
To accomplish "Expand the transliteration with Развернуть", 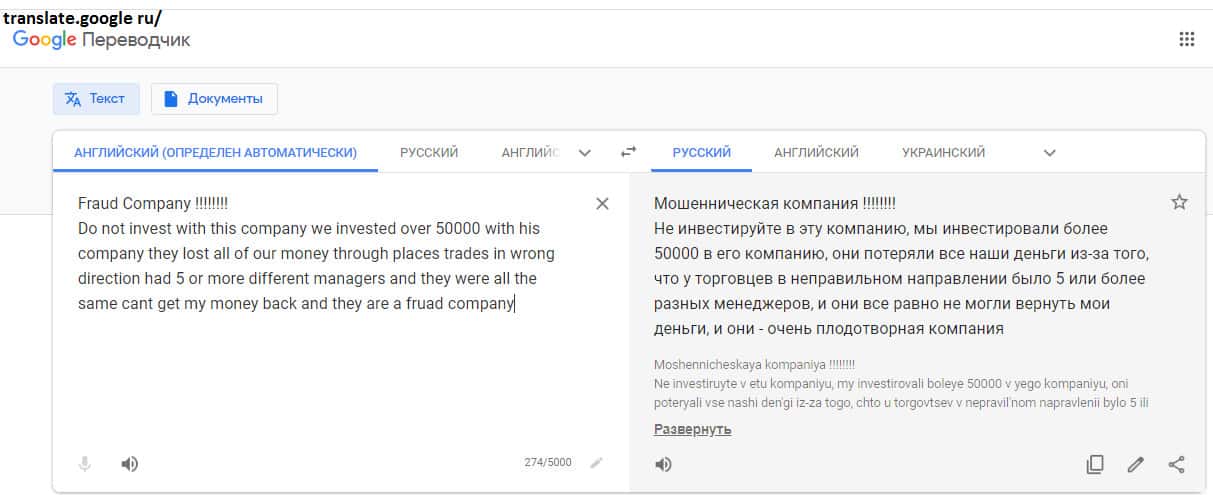I will (x=692, y=429).
